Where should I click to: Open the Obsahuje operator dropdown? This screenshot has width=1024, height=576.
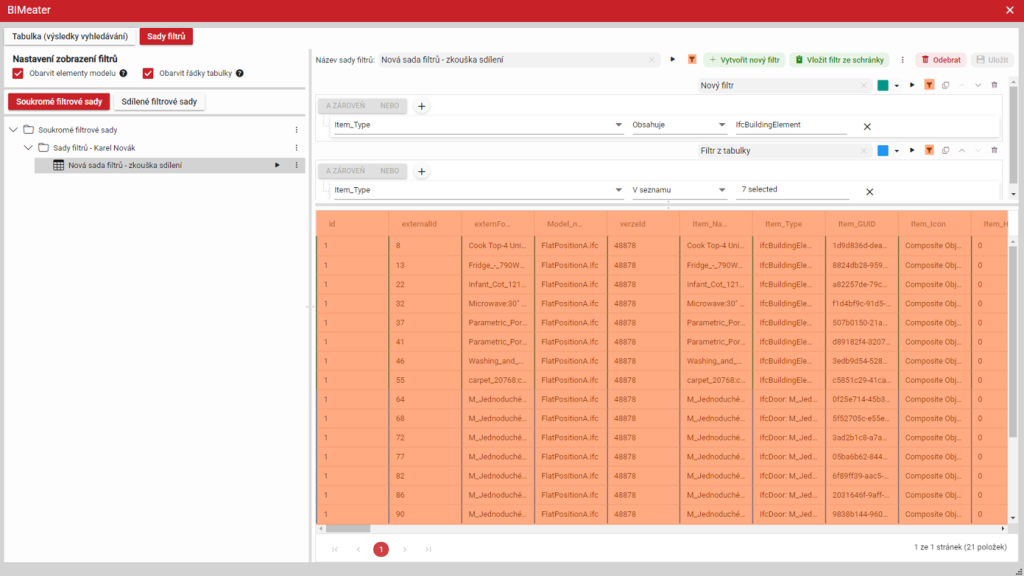pyautogui.click(x=678, y=126)
